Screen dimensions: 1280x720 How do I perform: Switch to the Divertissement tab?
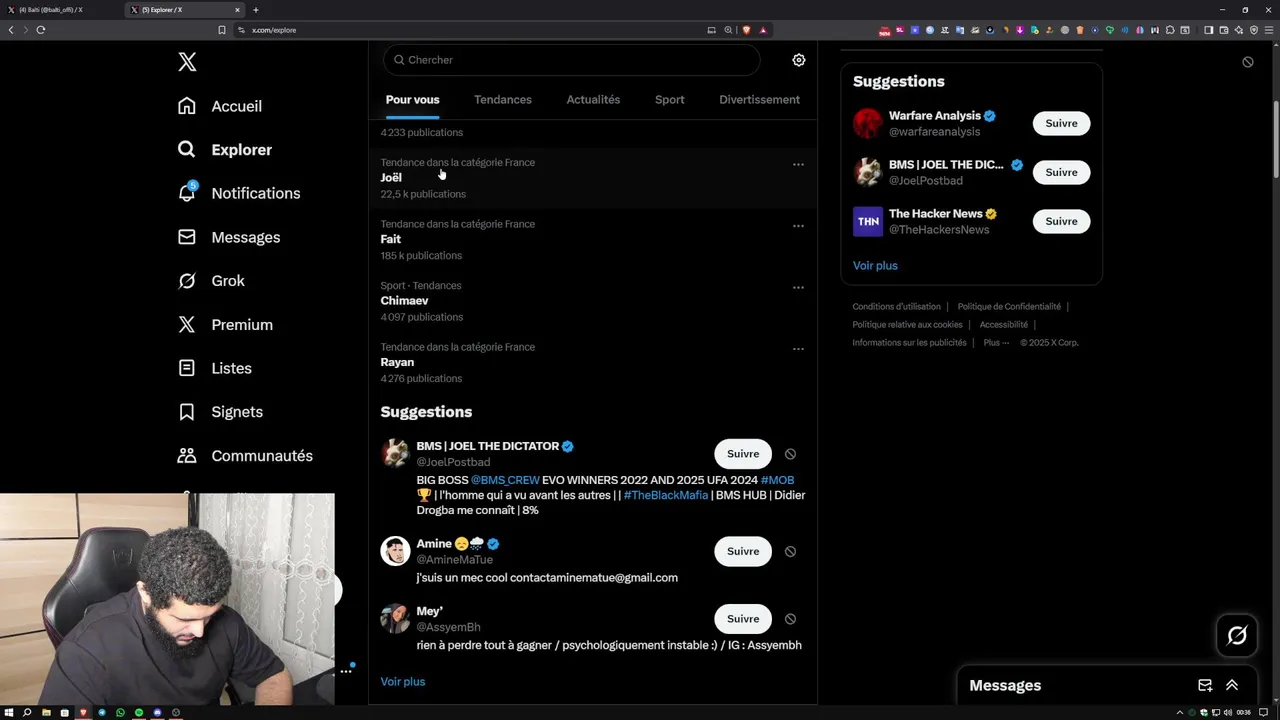[x=759, y=100]
